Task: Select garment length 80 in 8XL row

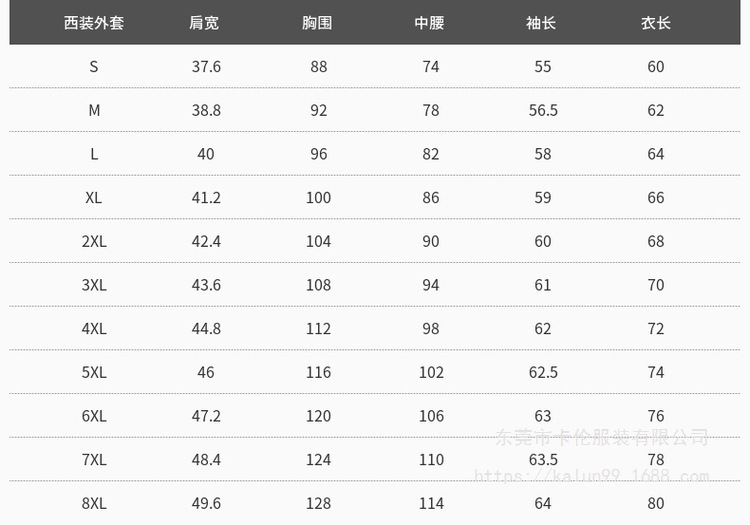Action: pos(656,504)
